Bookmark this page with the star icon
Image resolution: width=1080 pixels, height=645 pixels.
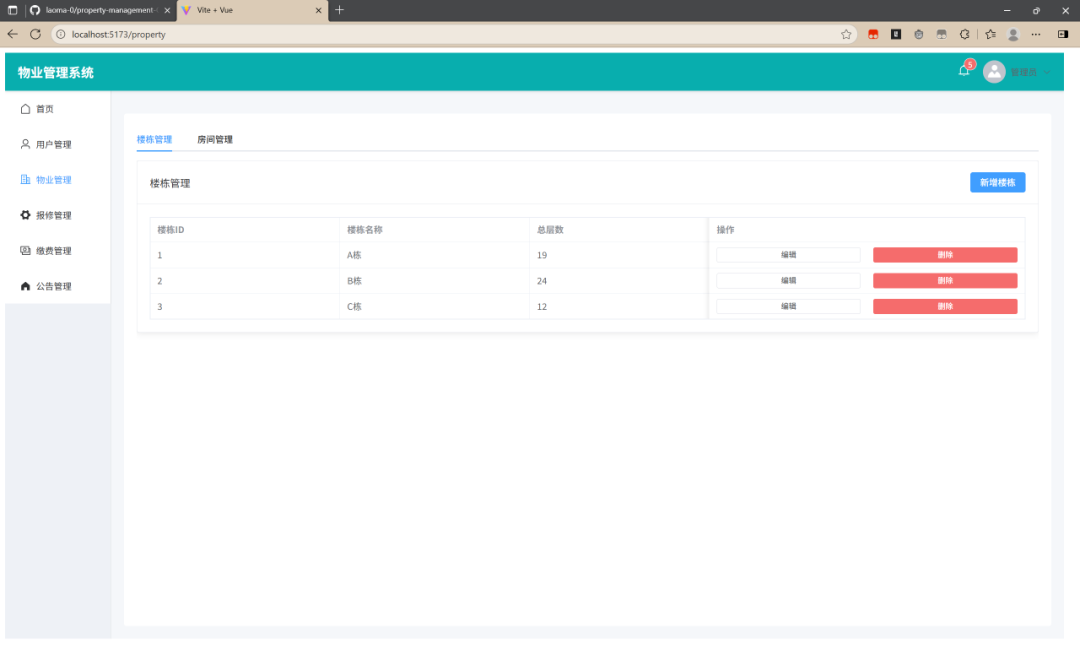(x=847, y=34)
